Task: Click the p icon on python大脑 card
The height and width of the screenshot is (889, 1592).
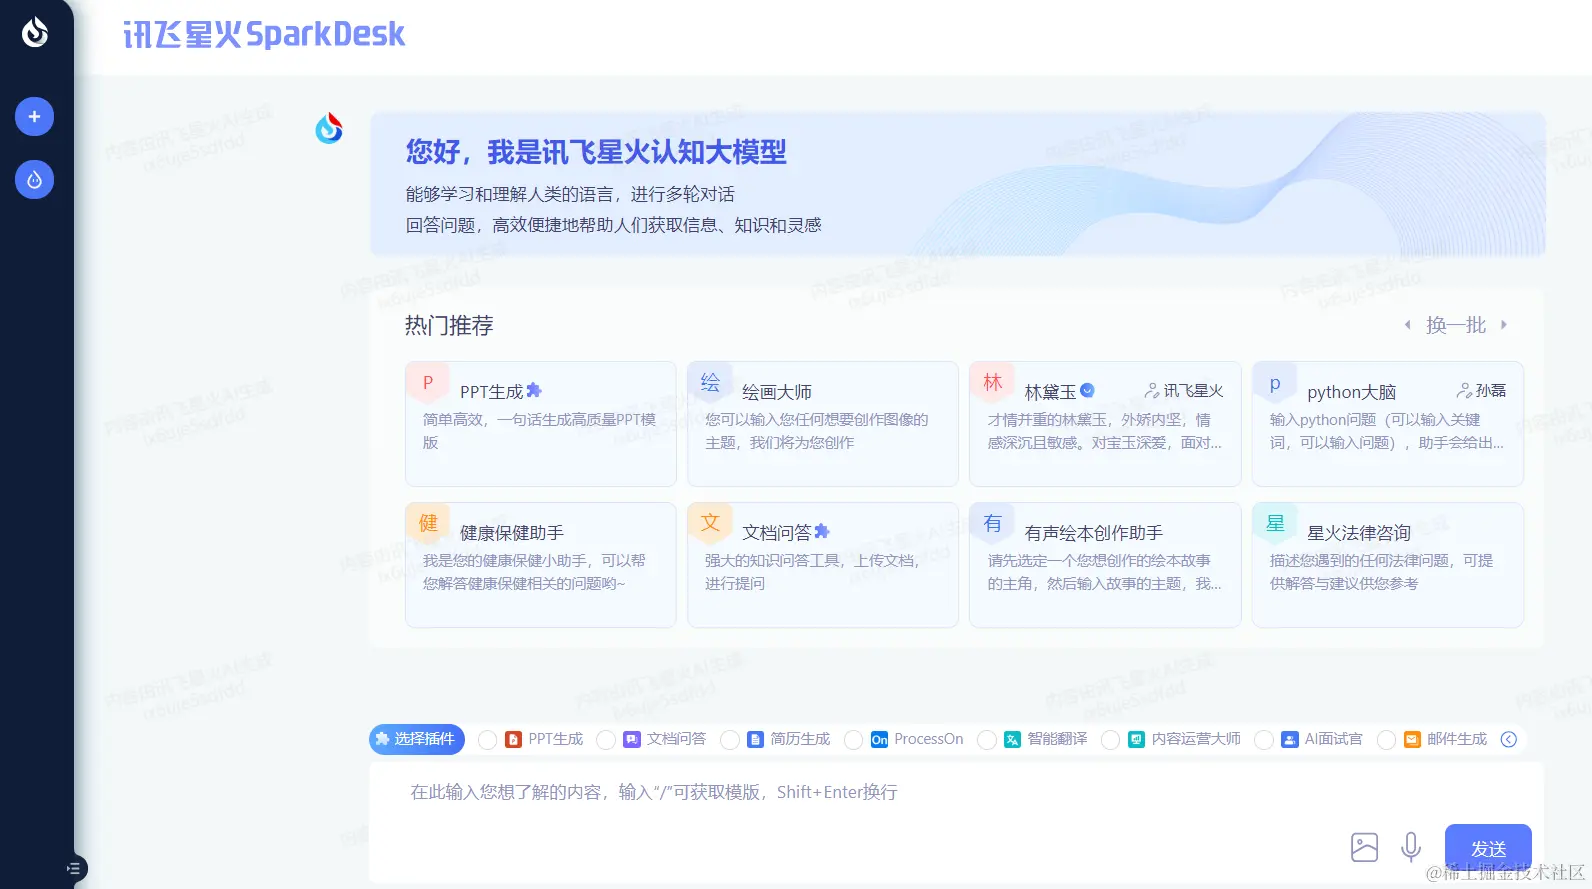Action: click(1275, 383)
